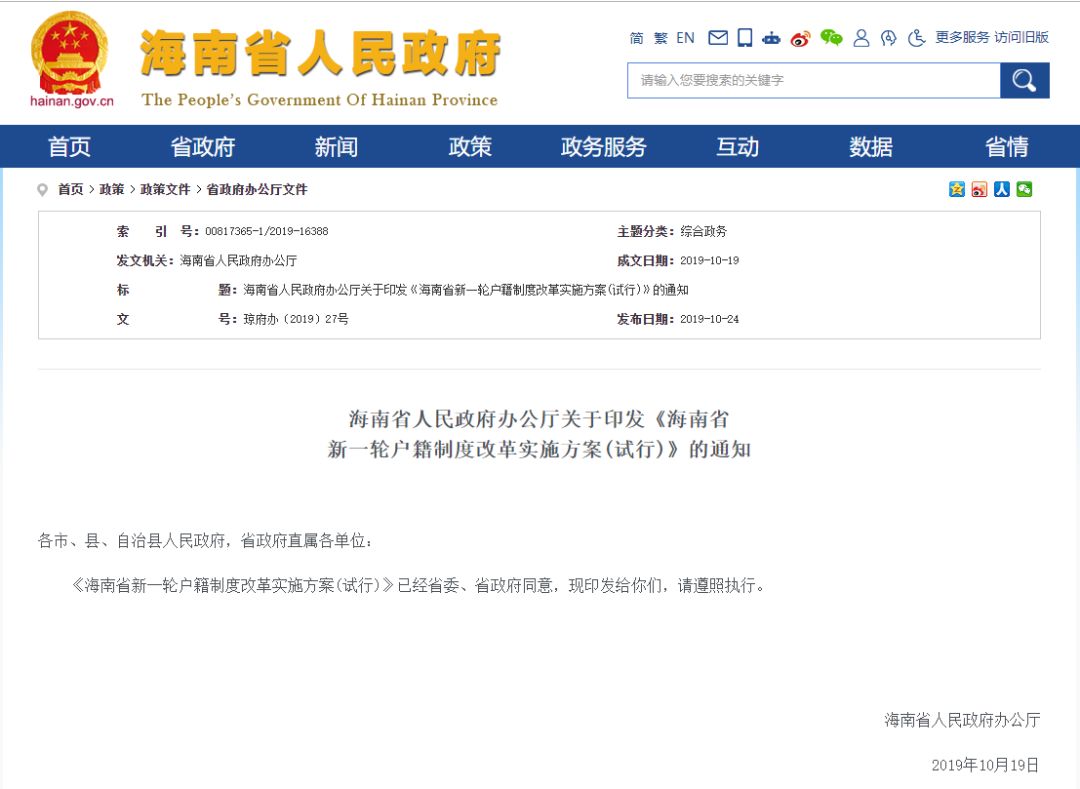Image resolution: width=1080 pixels, height=789 pixels.
Task: Share to QQ Zone via star icon
Action: (957, 189)
